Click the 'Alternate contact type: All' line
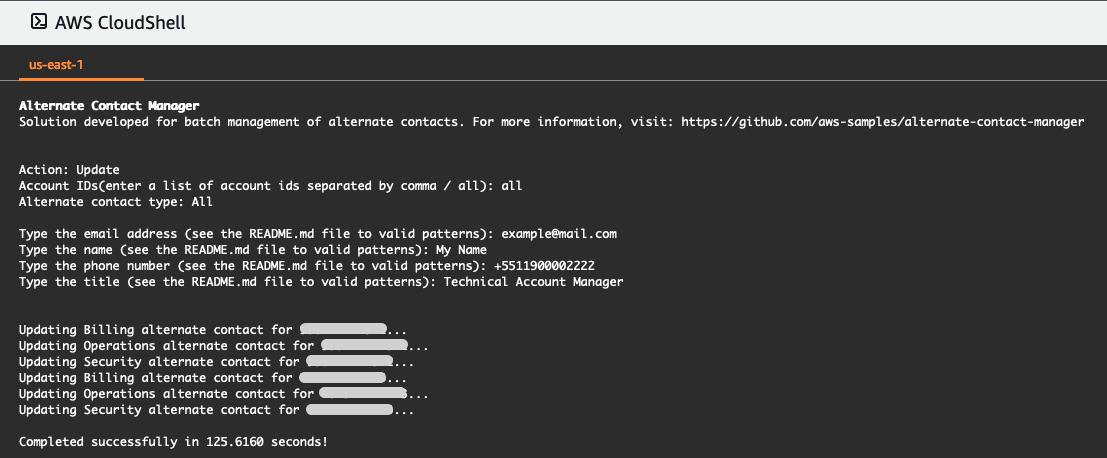This screenshot has height=458, width=1107. (116, 202)
